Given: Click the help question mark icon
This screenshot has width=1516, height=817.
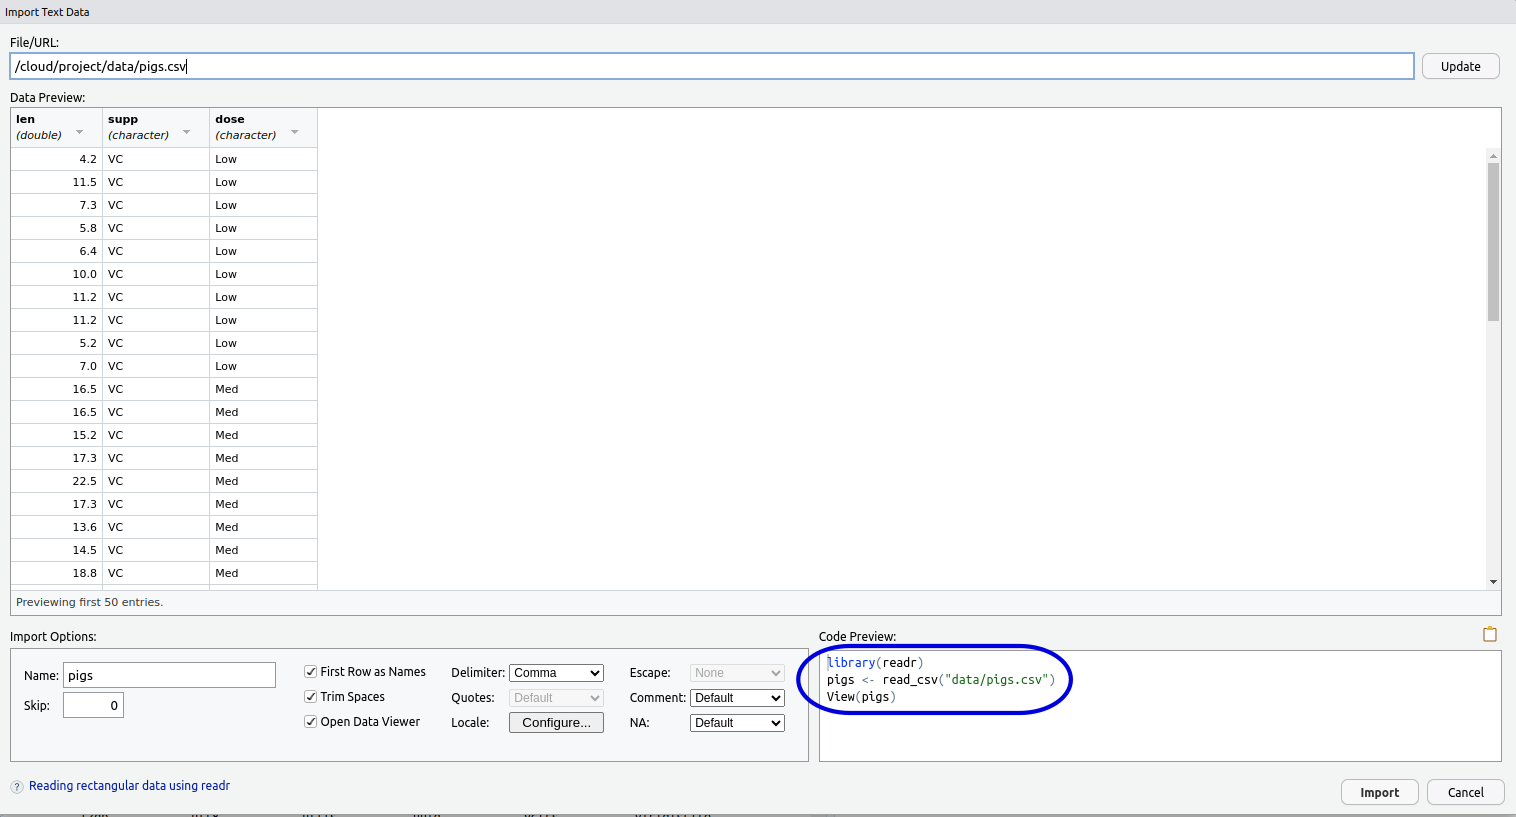Looking at the screenshot, I should tap(17, 787).
